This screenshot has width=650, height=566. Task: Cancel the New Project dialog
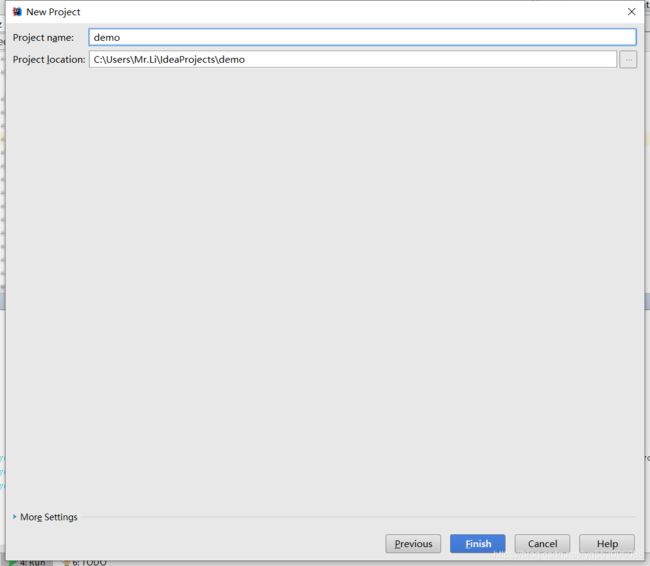pyautogui.click(x=542, y=544)
